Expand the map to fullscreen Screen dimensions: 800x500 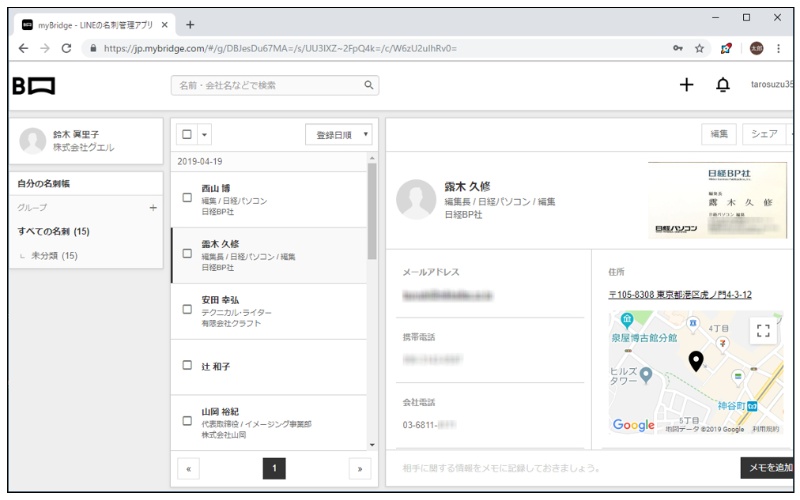point(763,331)
